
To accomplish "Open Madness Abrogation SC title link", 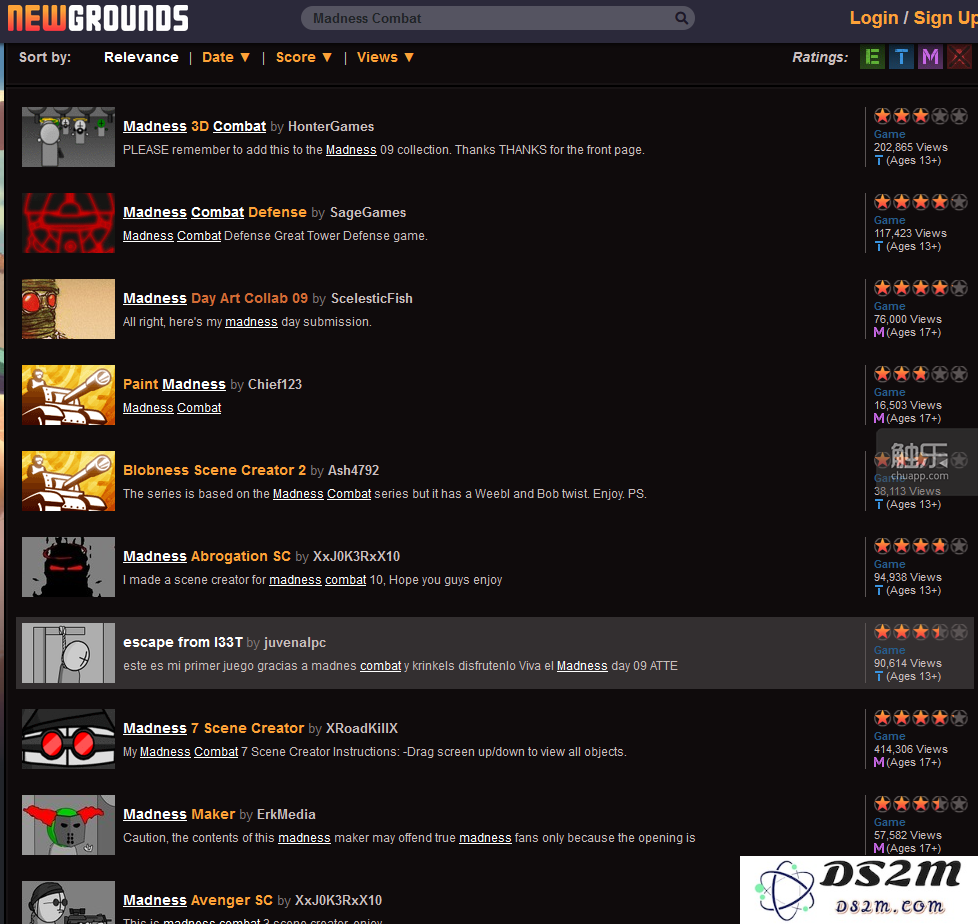I will pos(207,557).
